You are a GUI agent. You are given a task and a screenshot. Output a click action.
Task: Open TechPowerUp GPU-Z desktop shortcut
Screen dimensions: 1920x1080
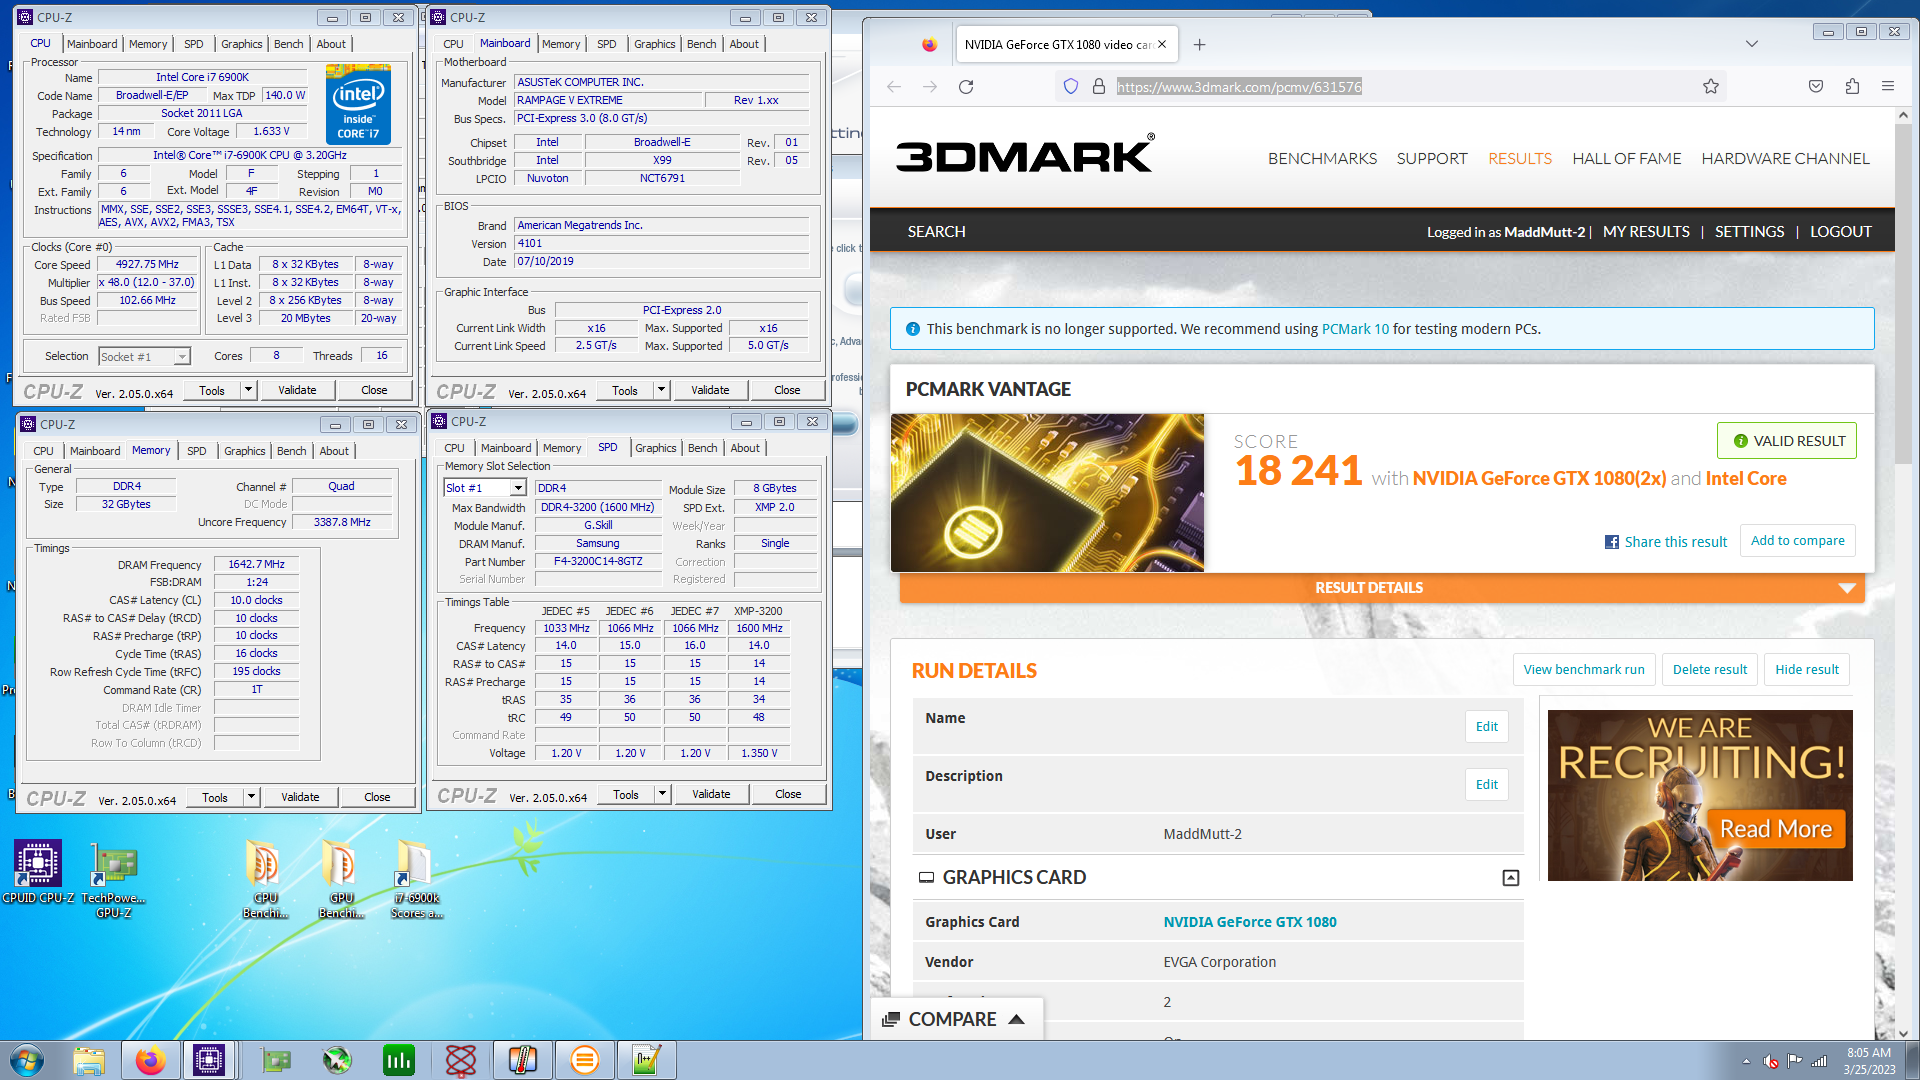[x=114, y=880]
